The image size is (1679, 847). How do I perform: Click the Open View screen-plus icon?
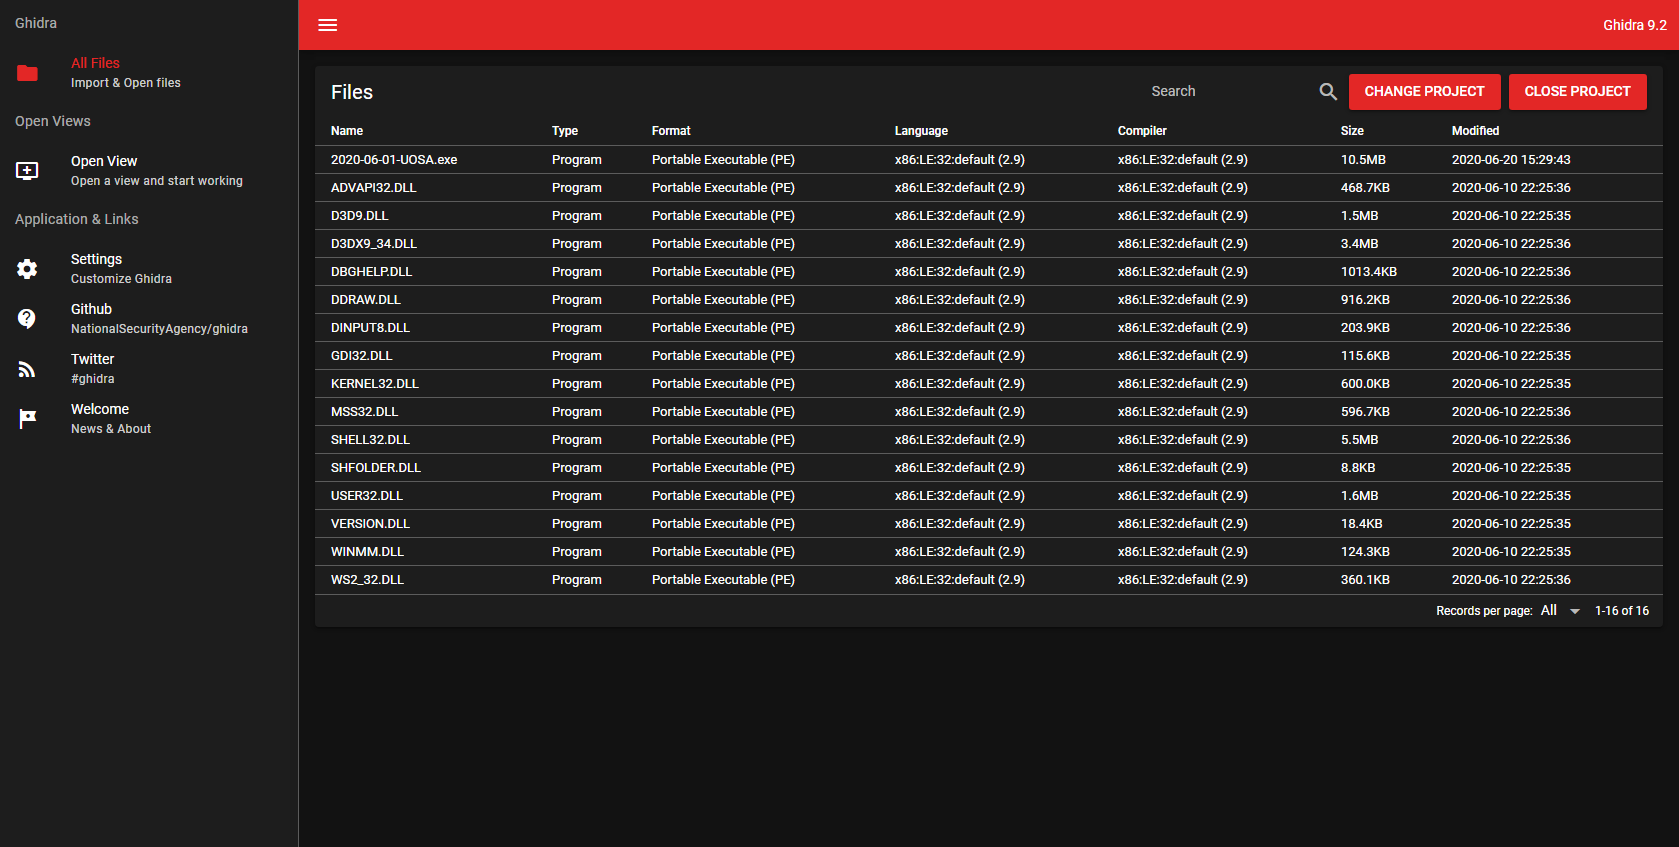[27, 171]
